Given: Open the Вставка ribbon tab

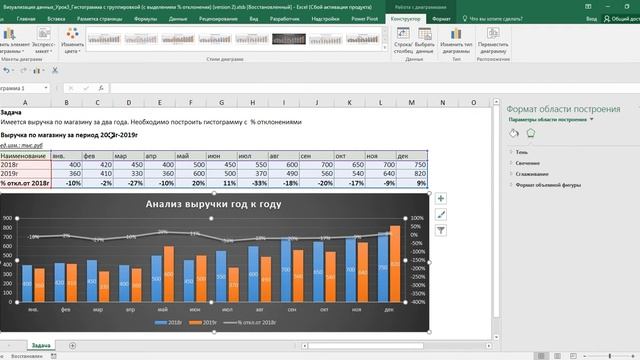Looking at the screenshot, I should coord(56,19).
